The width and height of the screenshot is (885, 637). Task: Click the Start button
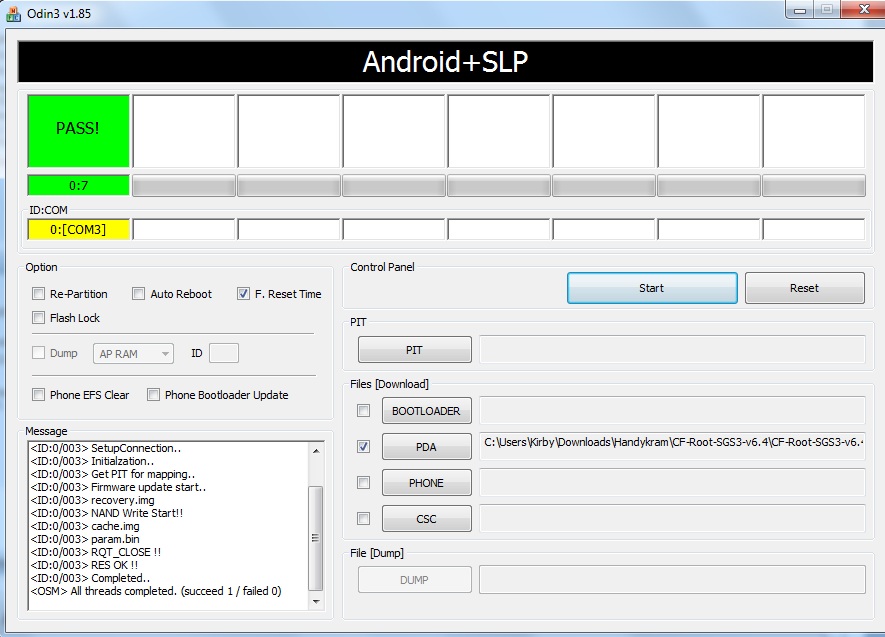652,288
